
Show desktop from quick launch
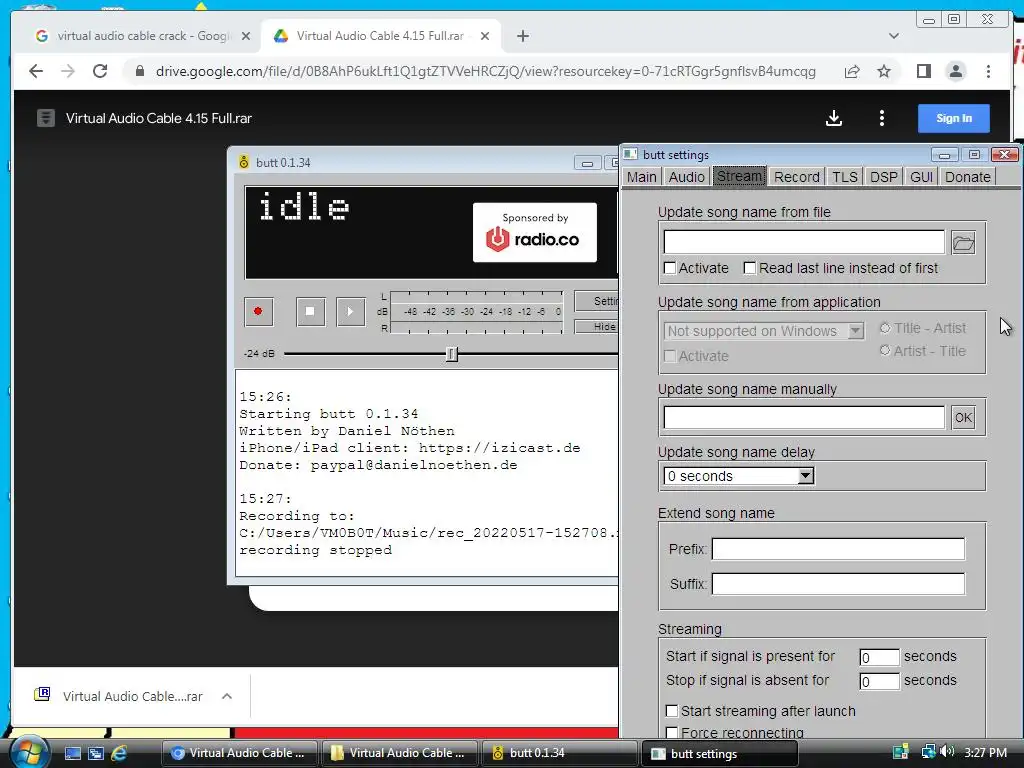pos(72,753)
